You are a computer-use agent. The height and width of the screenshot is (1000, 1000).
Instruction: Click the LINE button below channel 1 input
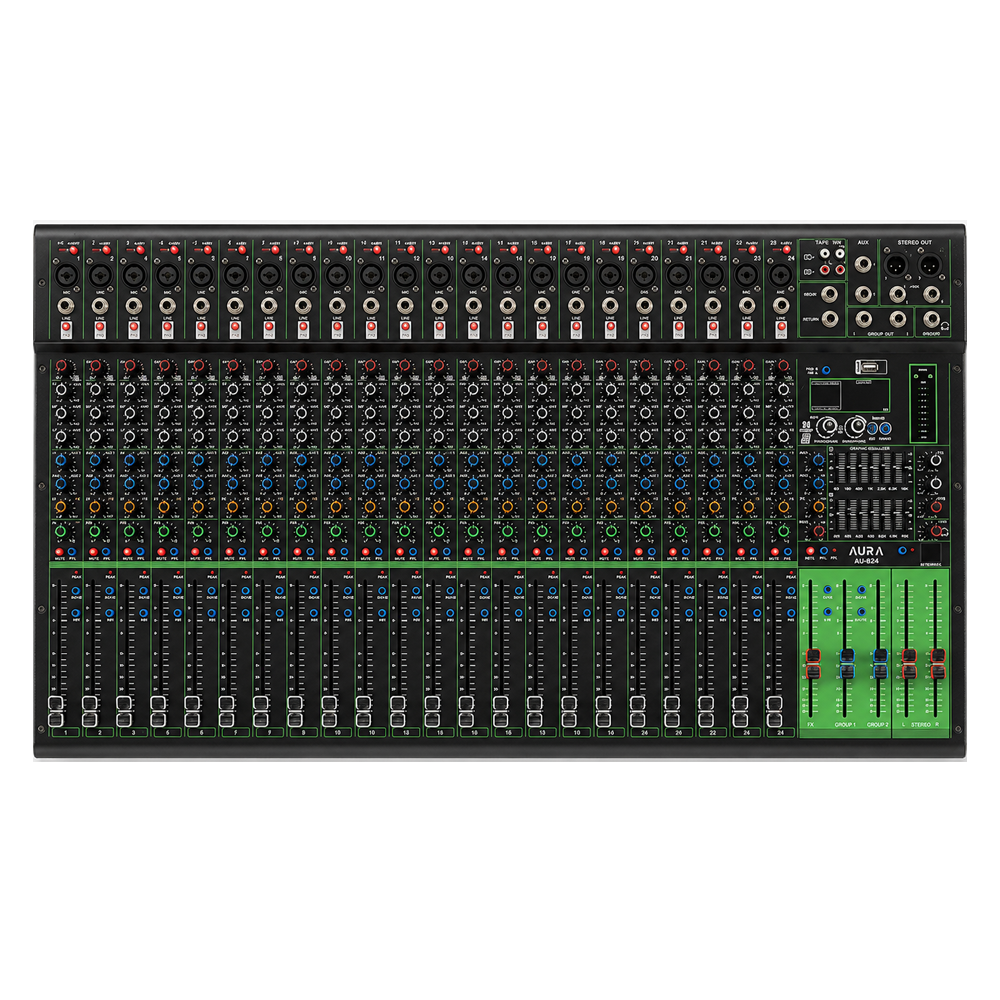point(66,329)
